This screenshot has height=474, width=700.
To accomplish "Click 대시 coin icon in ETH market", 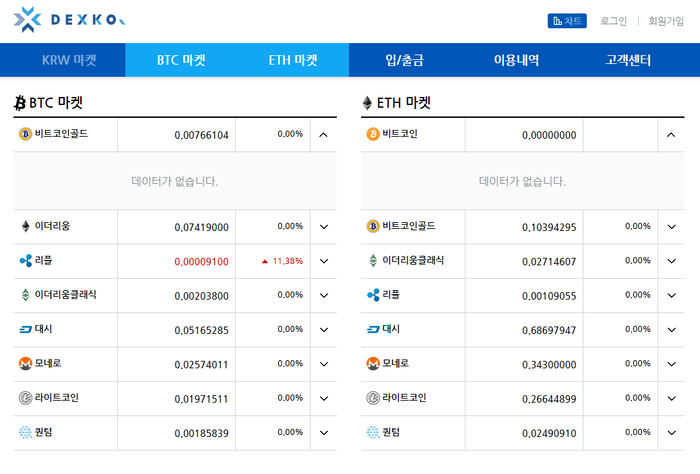I will point(373,329).
